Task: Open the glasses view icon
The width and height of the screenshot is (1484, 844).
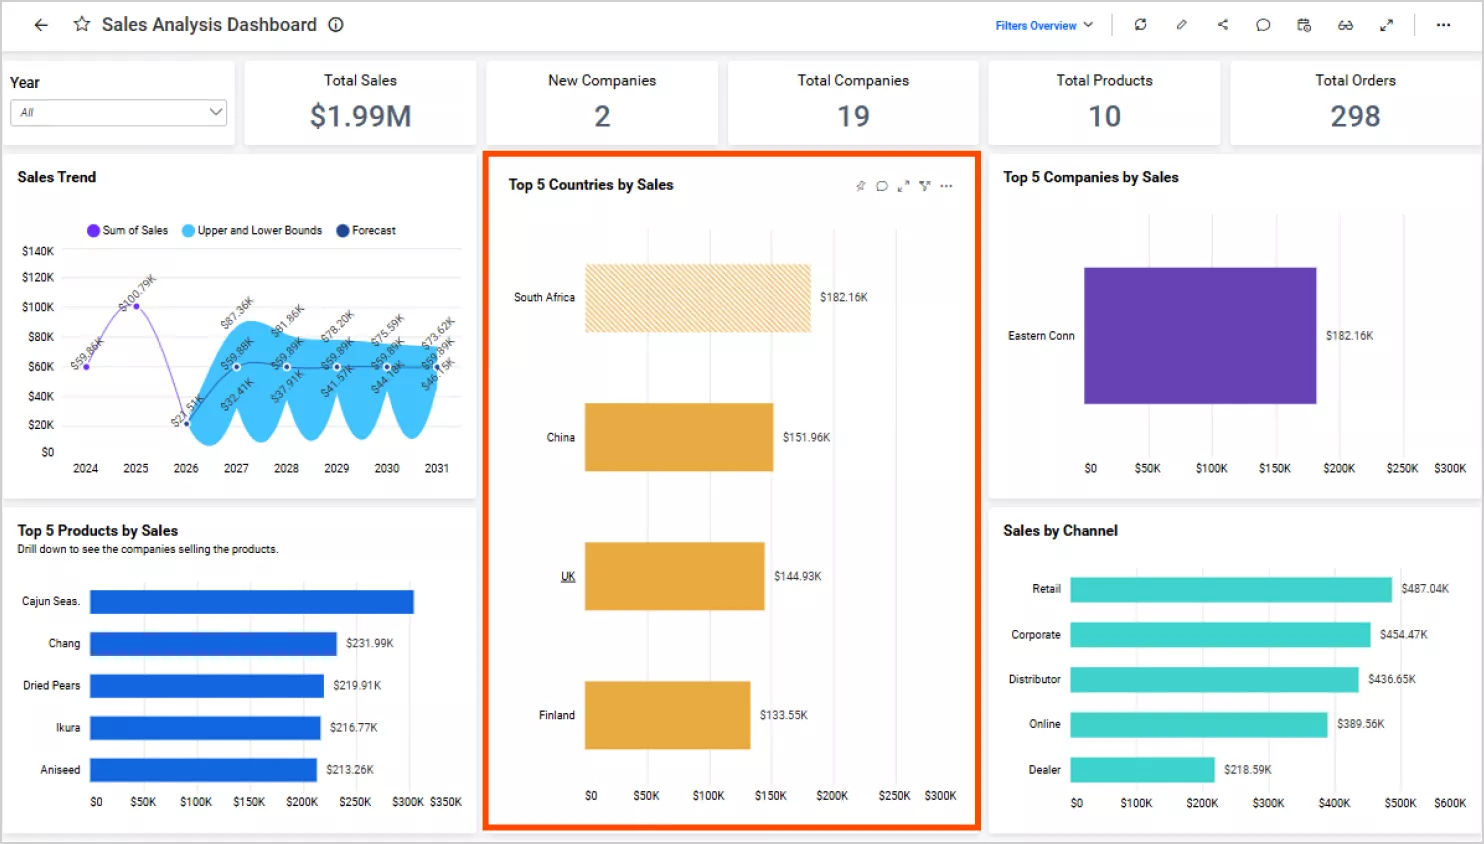Action: click(x=1346, y=25)
